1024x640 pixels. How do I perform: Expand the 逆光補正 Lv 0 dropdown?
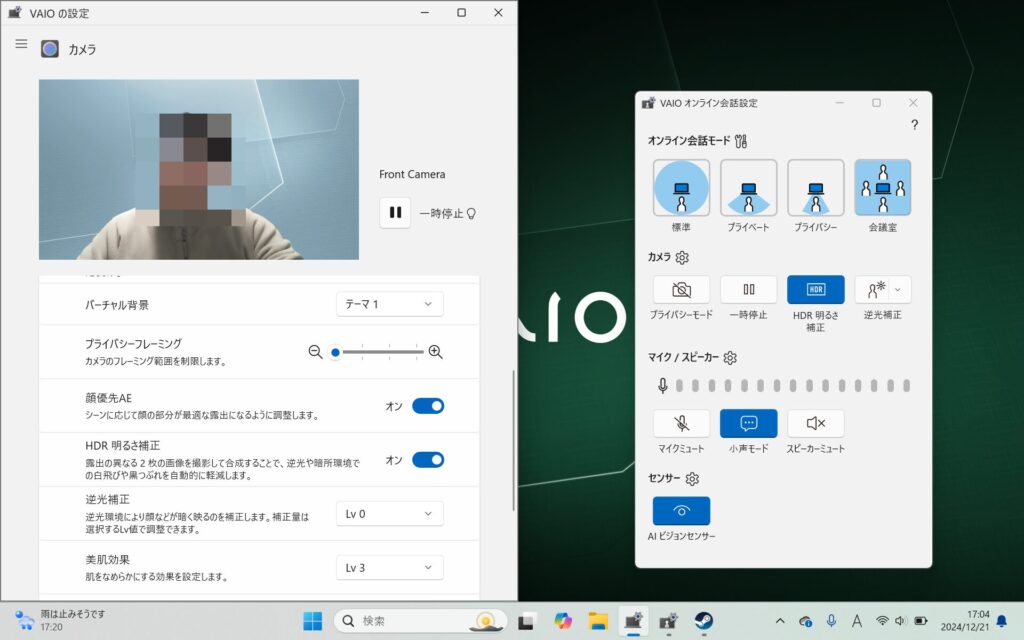[x=389, y=513]
